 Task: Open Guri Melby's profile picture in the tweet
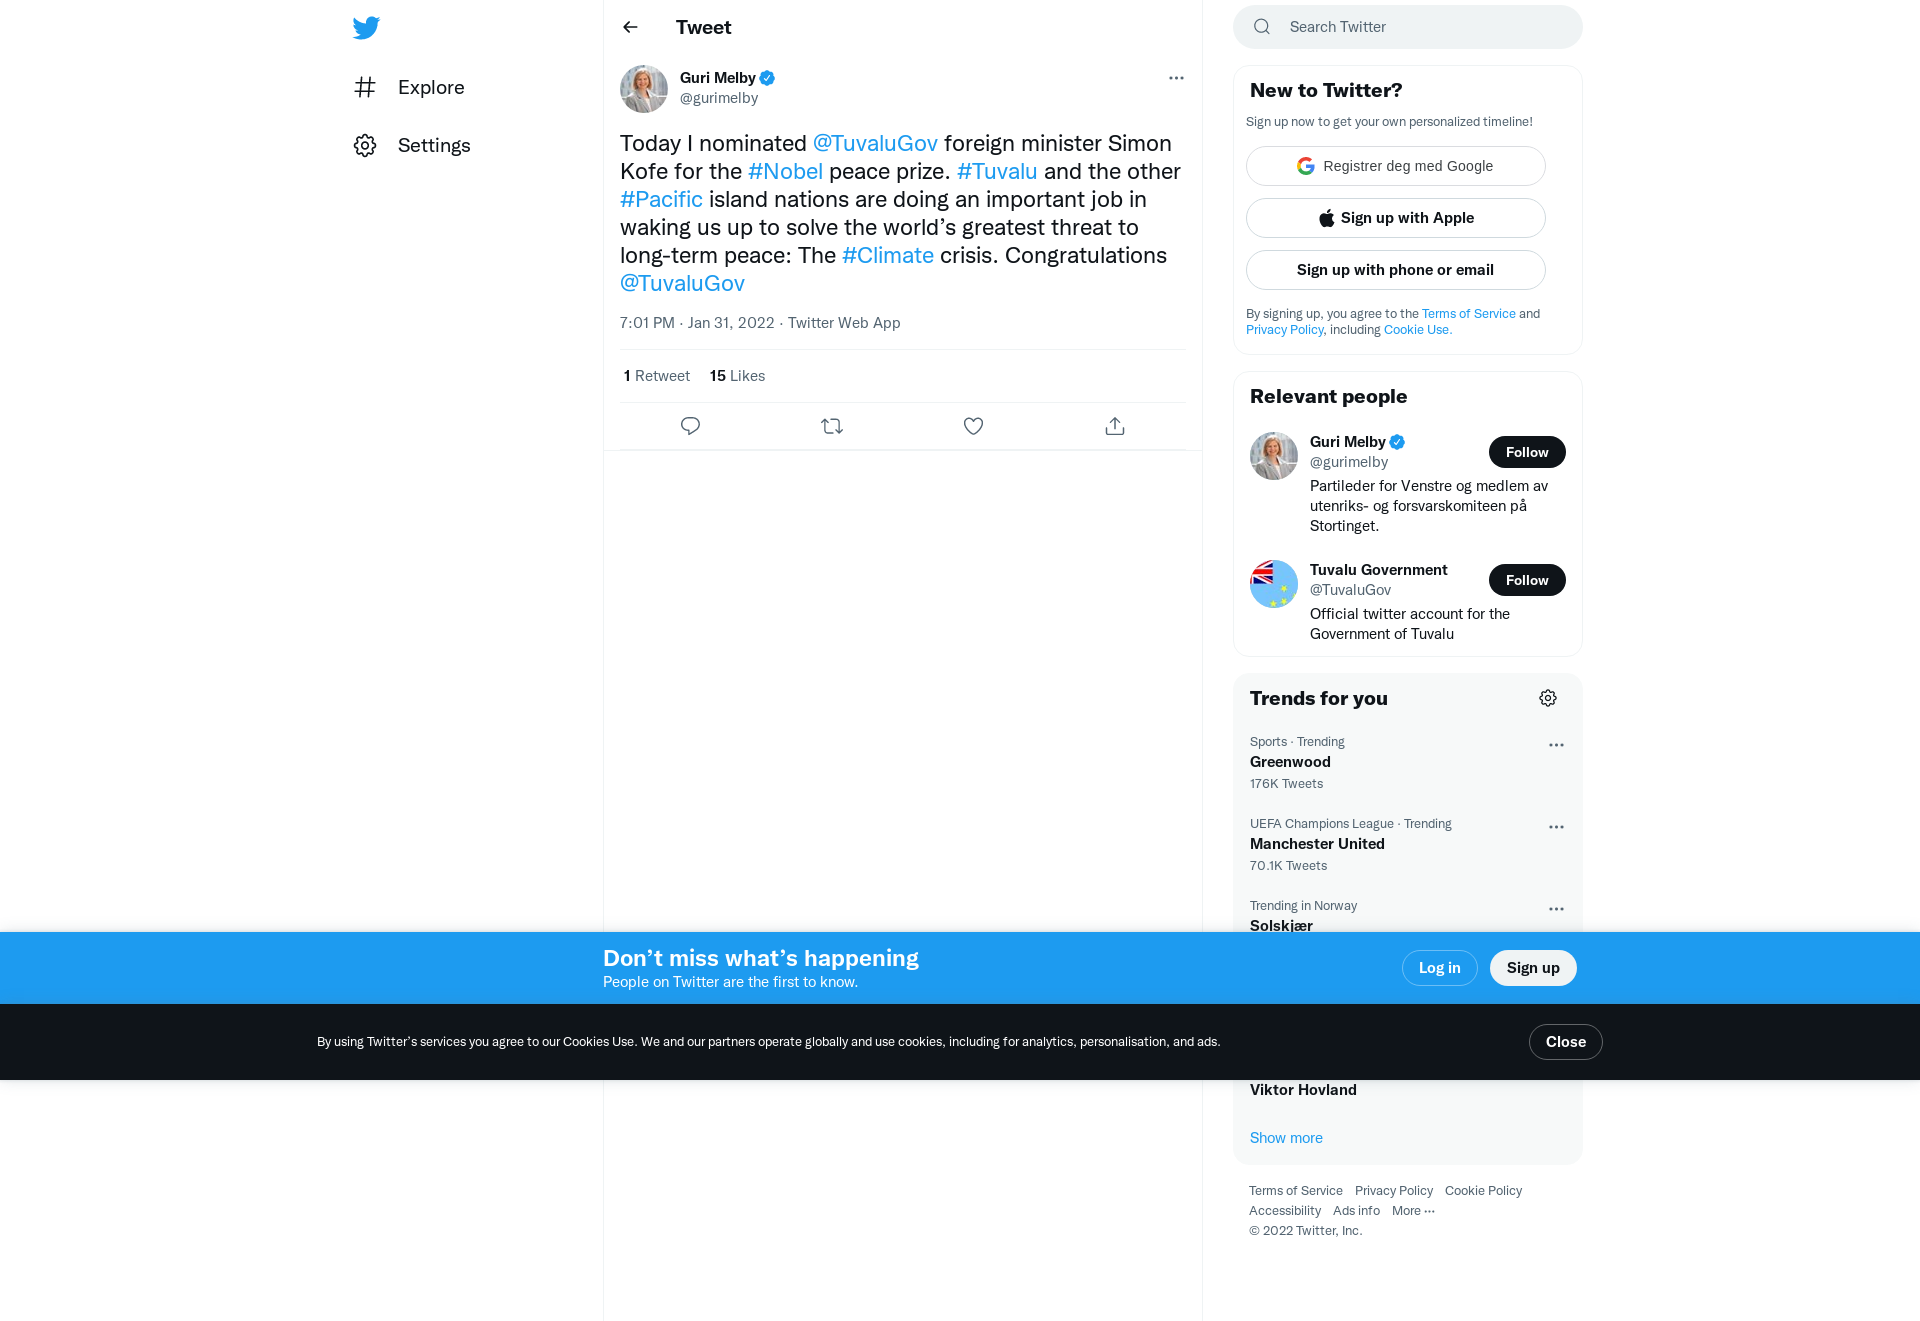[x=644, y=89]
